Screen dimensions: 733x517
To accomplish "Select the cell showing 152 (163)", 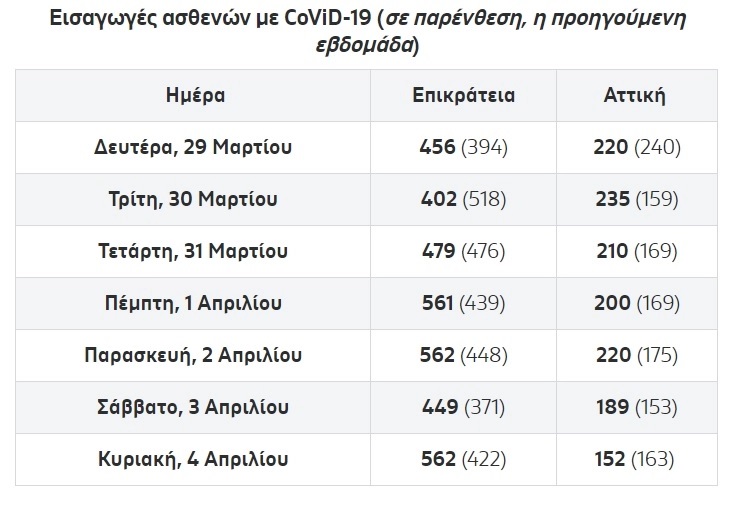I will [x=636, y=459].
